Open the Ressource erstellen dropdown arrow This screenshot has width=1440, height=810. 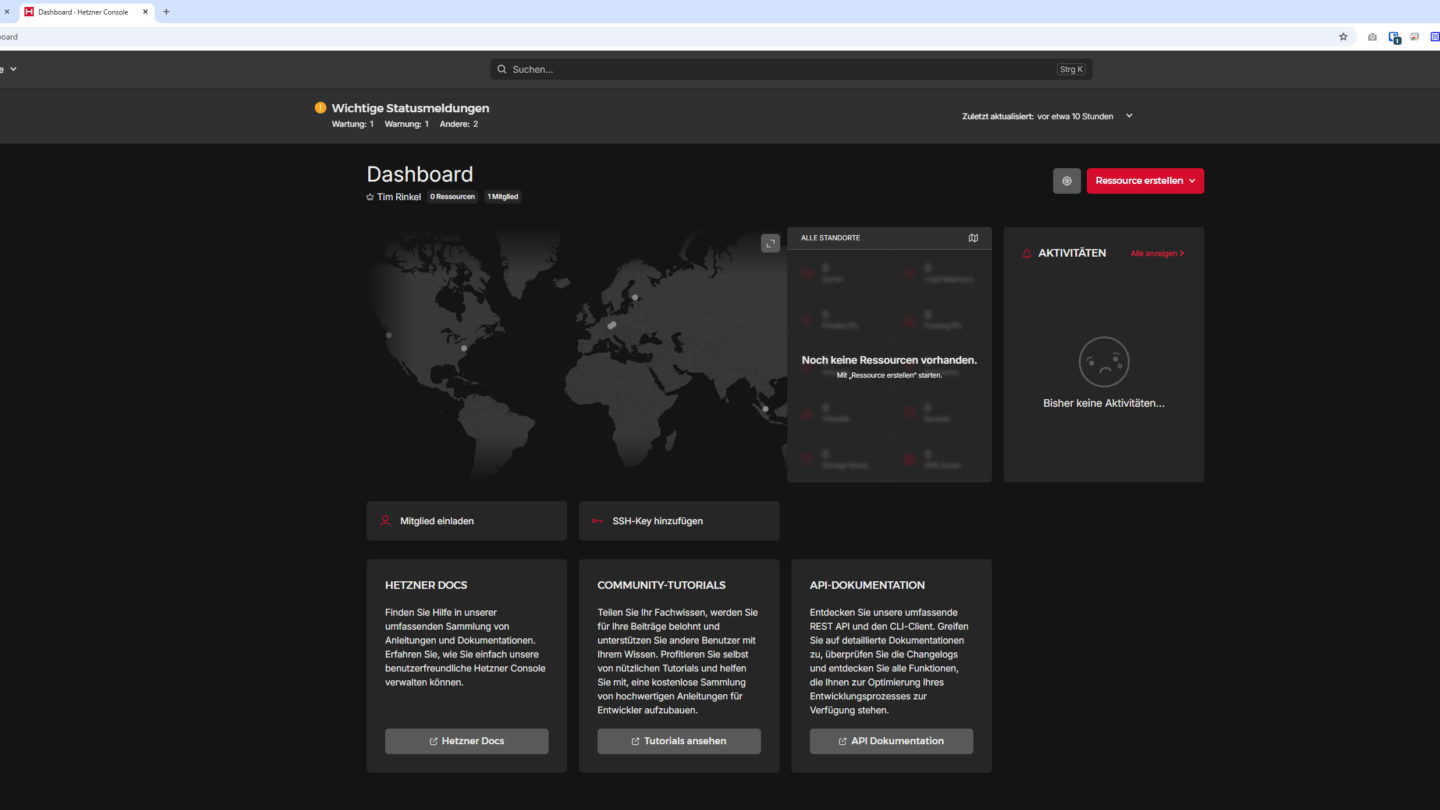(1192, 181)
